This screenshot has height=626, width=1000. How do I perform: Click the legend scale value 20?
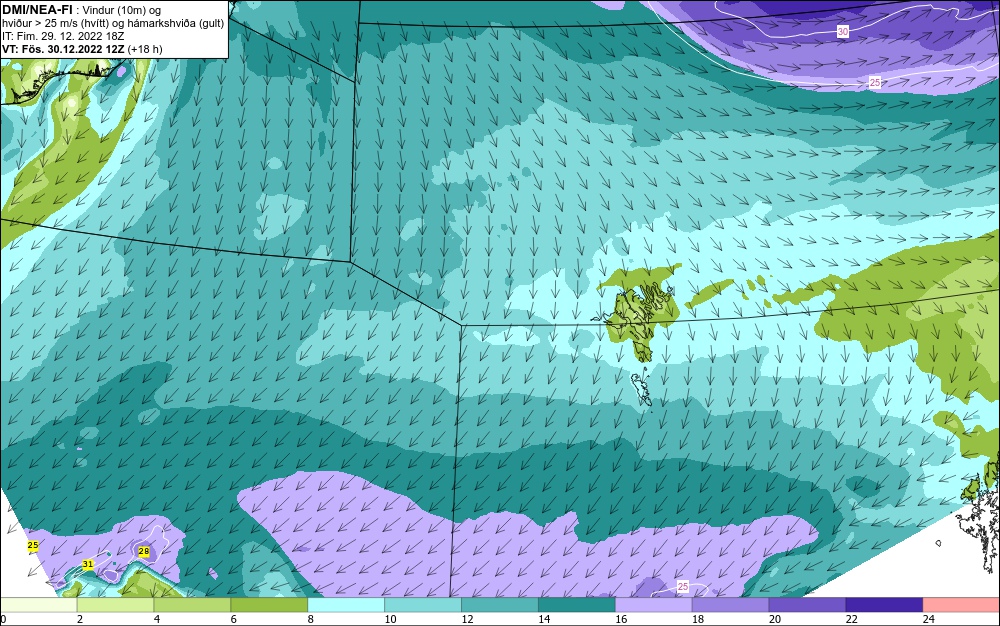(775, 619)
